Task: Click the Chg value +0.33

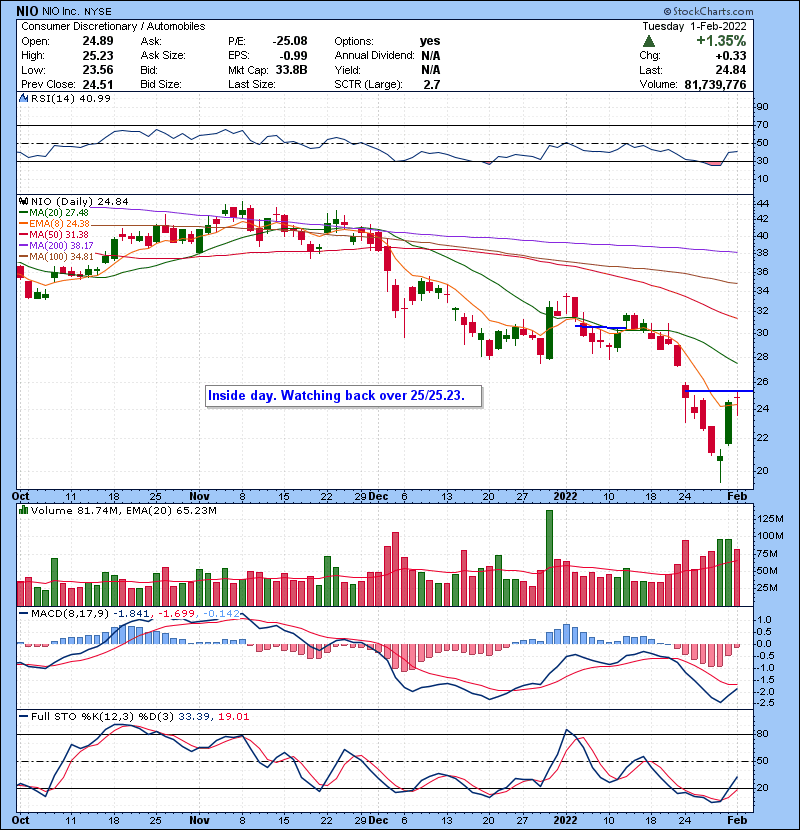Action: point(731,55)
